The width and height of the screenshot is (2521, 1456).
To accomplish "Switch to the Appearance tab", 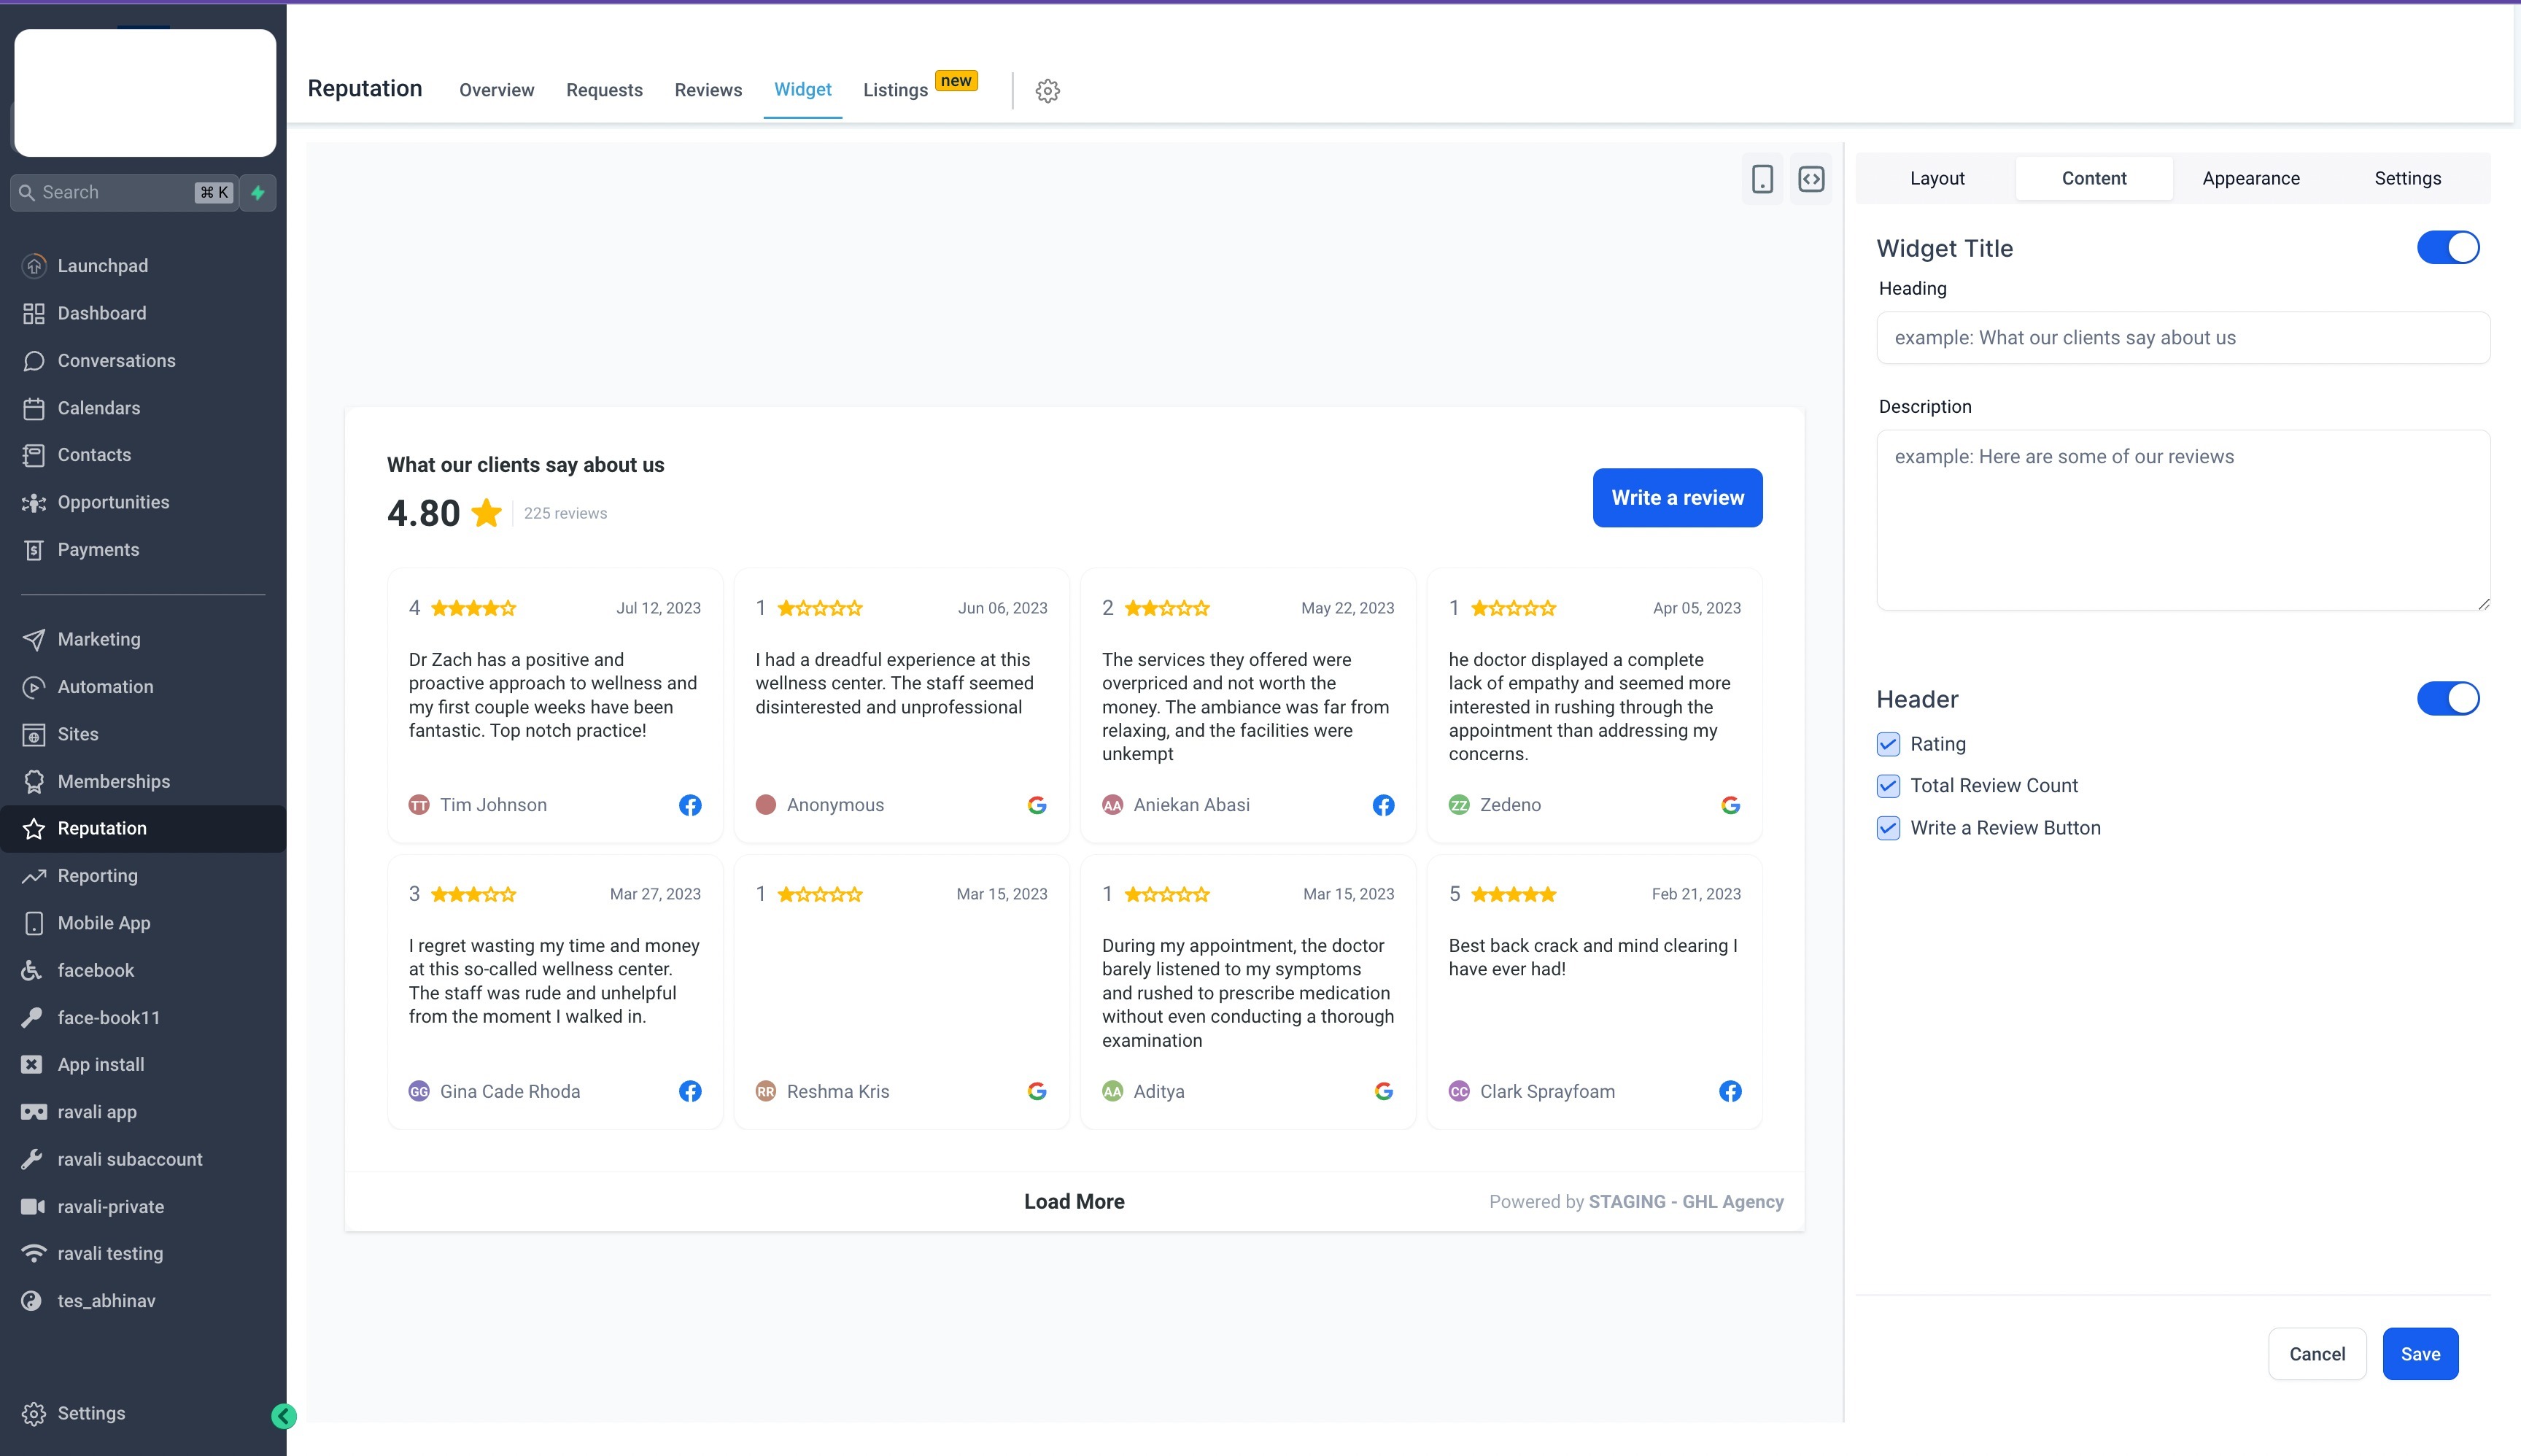I will click(2250, 179).
